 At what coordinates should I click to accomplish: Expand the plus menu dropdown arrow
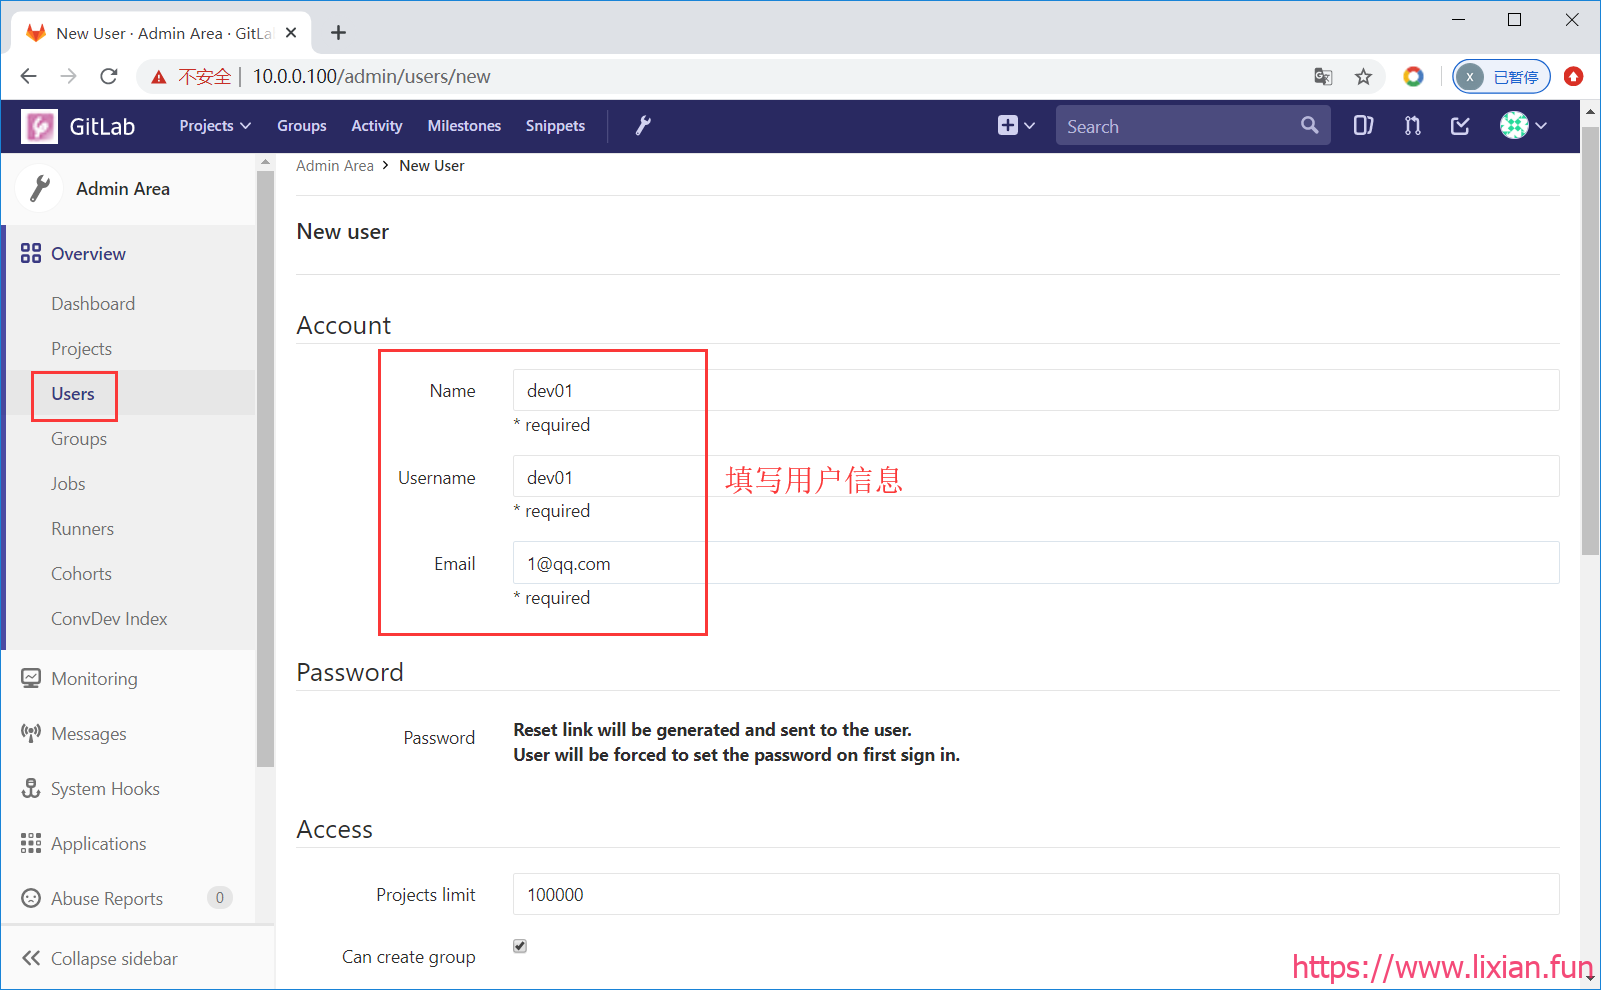(x=1030, y=126)
